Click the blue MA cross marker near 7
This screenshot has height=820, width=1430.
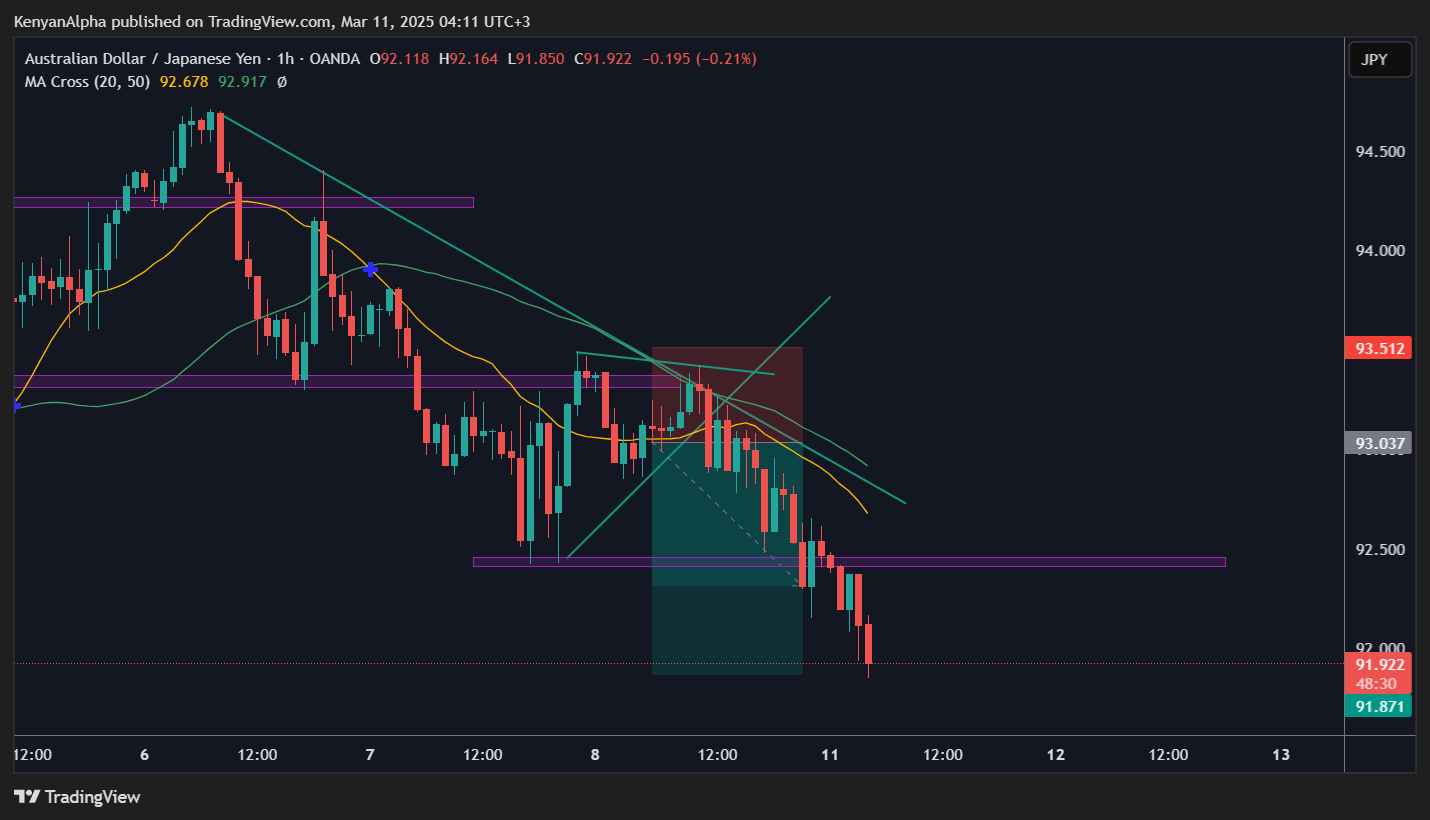pyautogui.click(x=370, y=269)
